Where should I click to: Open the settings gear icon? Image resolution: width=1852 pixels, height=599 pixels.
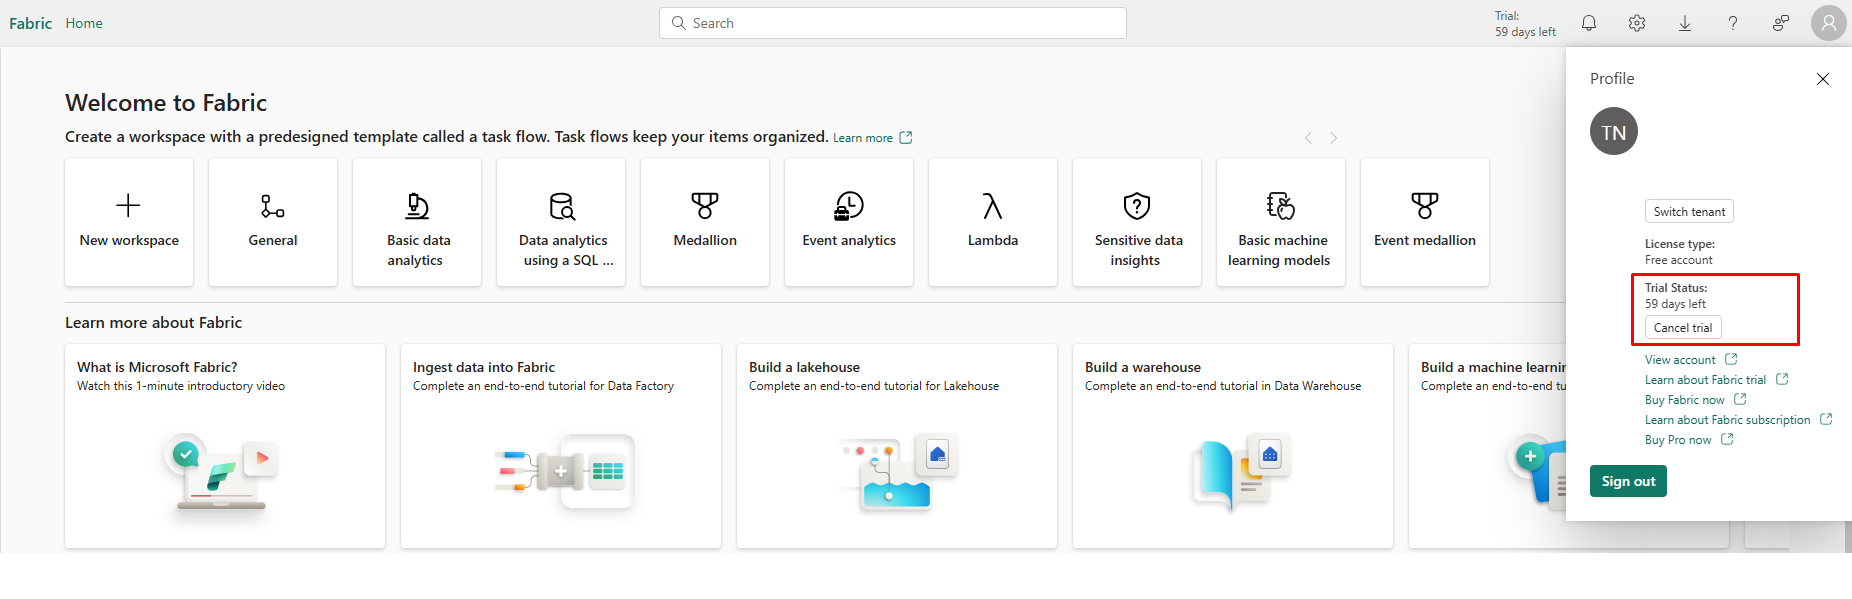pyautogui.click(x=1637, y=23)
